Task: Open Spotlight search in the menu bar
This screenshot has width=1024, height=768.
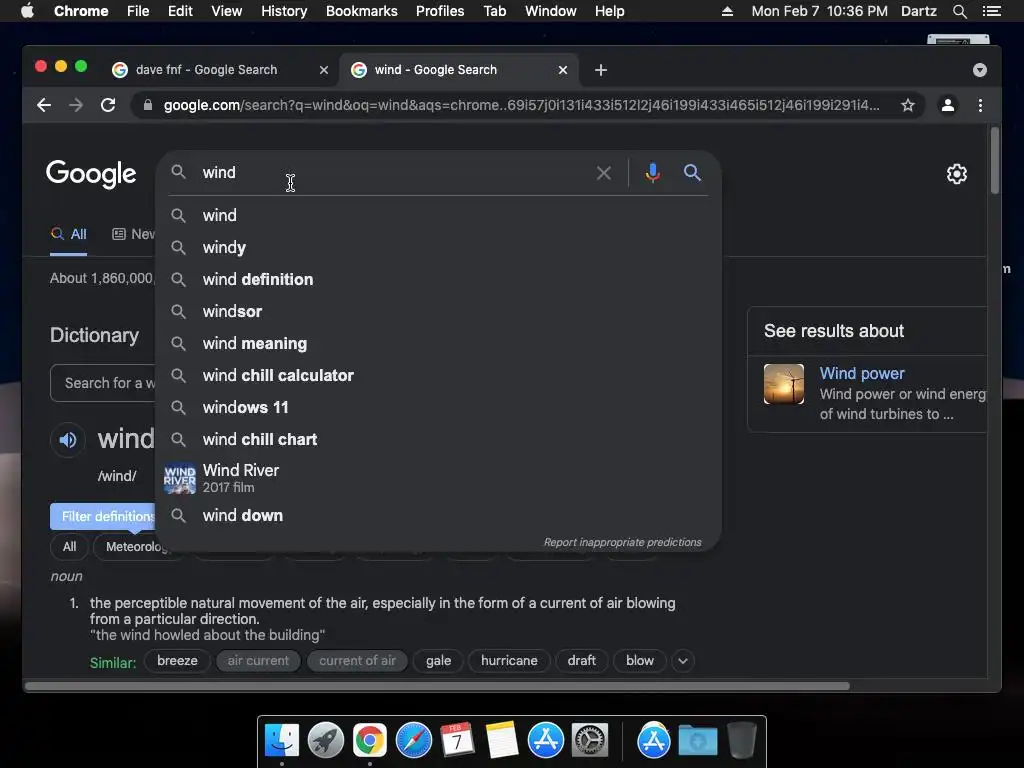Action: (959, 11)
